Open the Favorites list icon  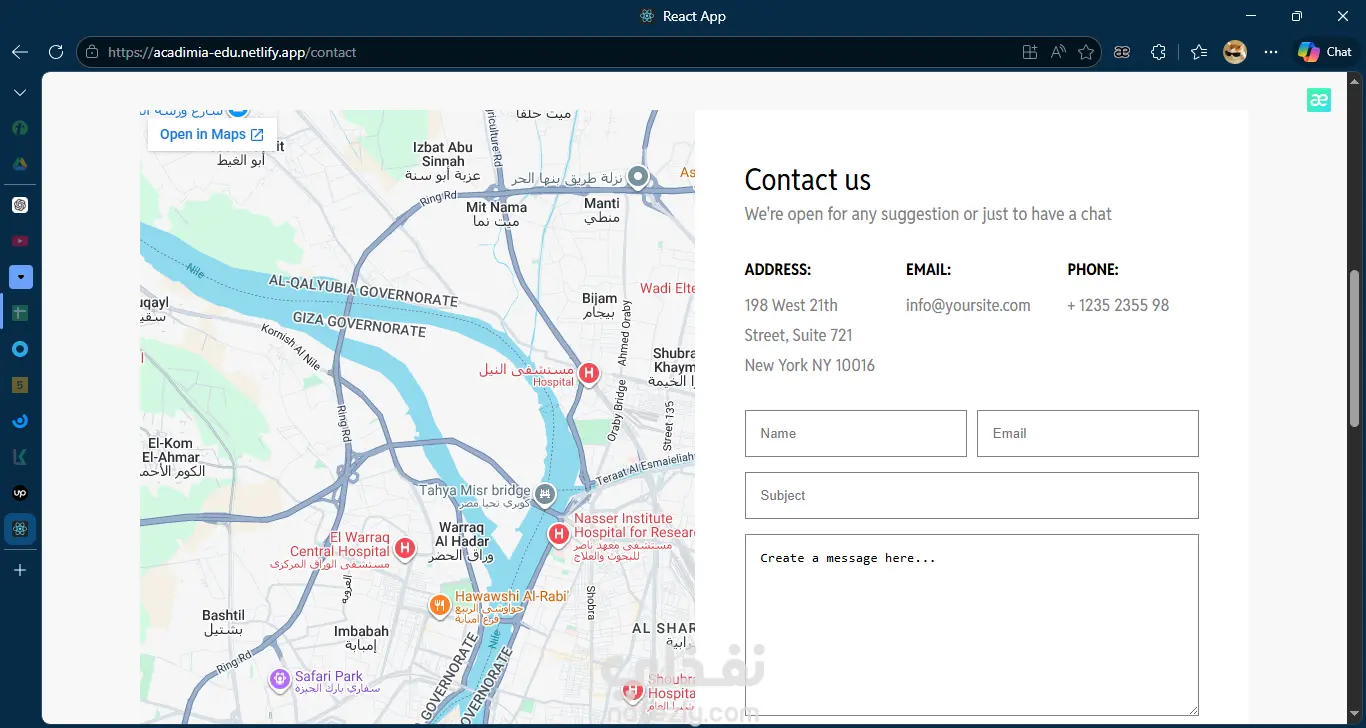pyautogui.click(x=1199, y=52)
